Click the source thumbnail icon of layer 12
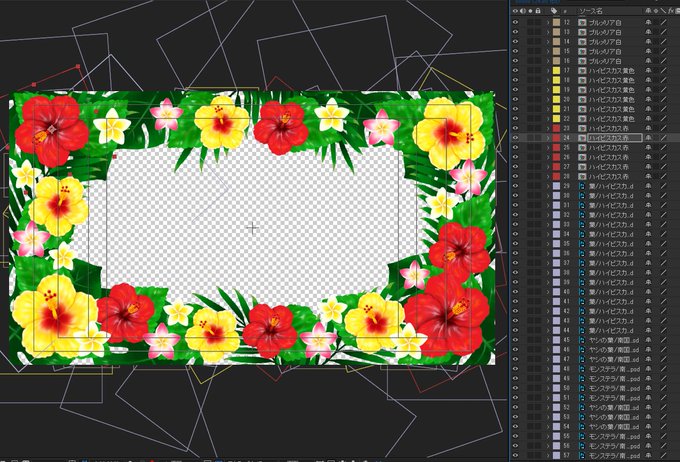 tap(582, 22)
